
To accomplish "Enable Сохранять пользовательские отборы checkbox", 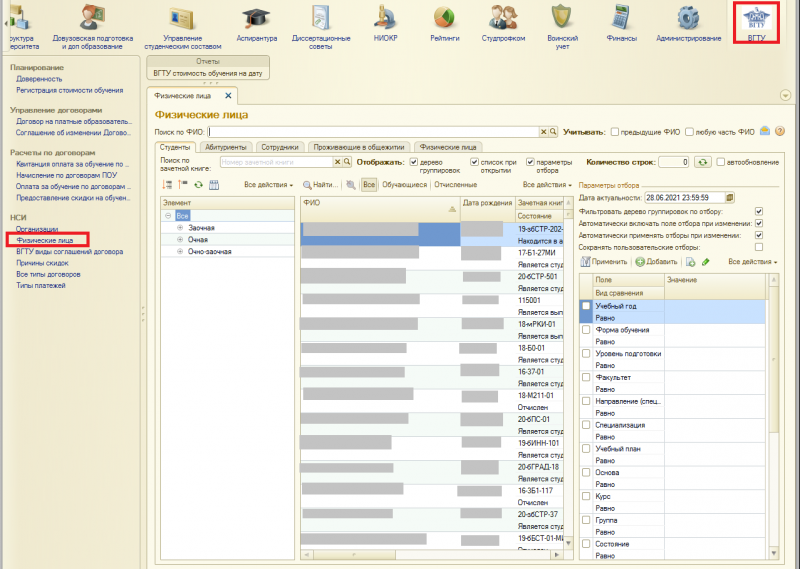I will [759, 247].
